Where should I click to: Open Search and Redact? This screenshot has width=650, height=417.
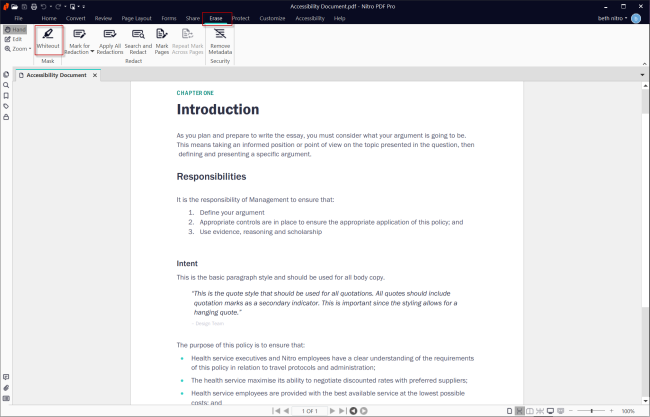pos(138,40)
